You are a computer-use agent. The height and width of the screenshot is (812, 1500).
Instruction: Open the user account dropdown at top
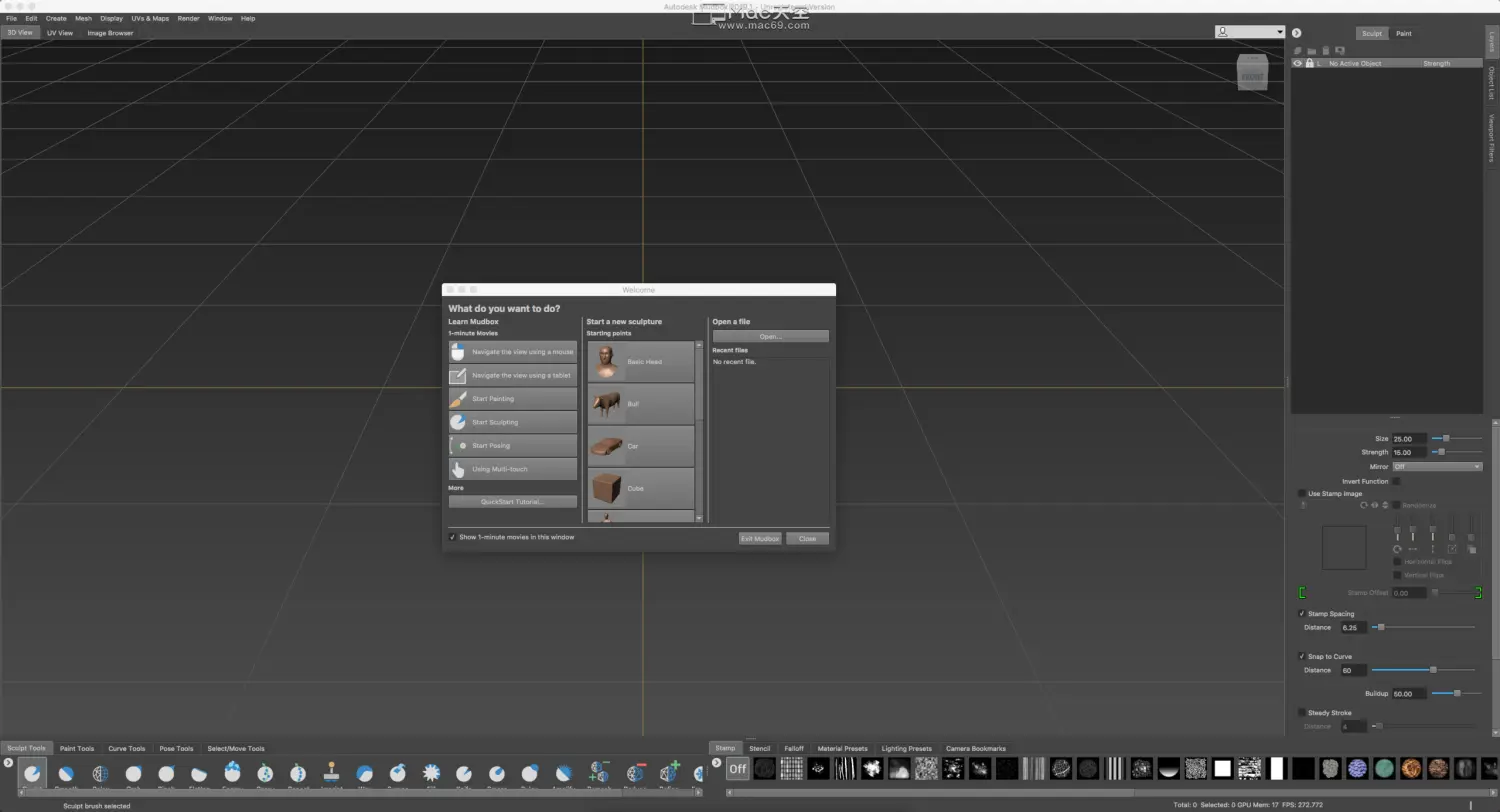coord(1250,32)
